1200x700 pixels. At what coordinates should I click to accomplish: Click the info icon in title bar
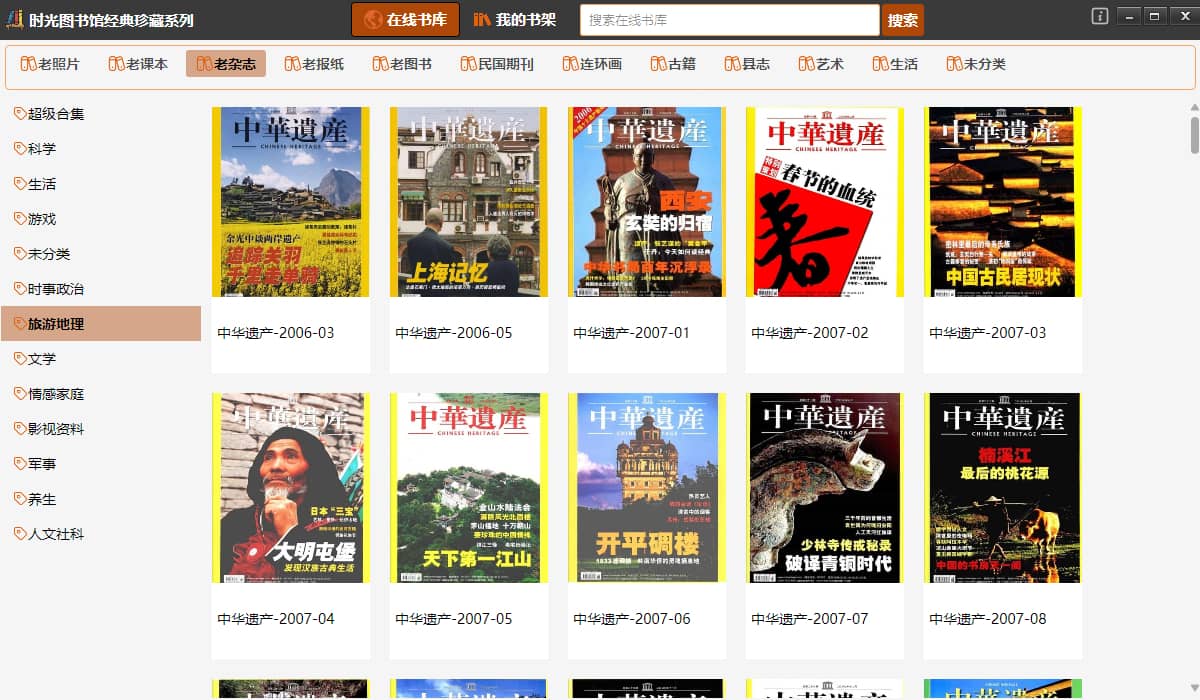click(1099, 16)
